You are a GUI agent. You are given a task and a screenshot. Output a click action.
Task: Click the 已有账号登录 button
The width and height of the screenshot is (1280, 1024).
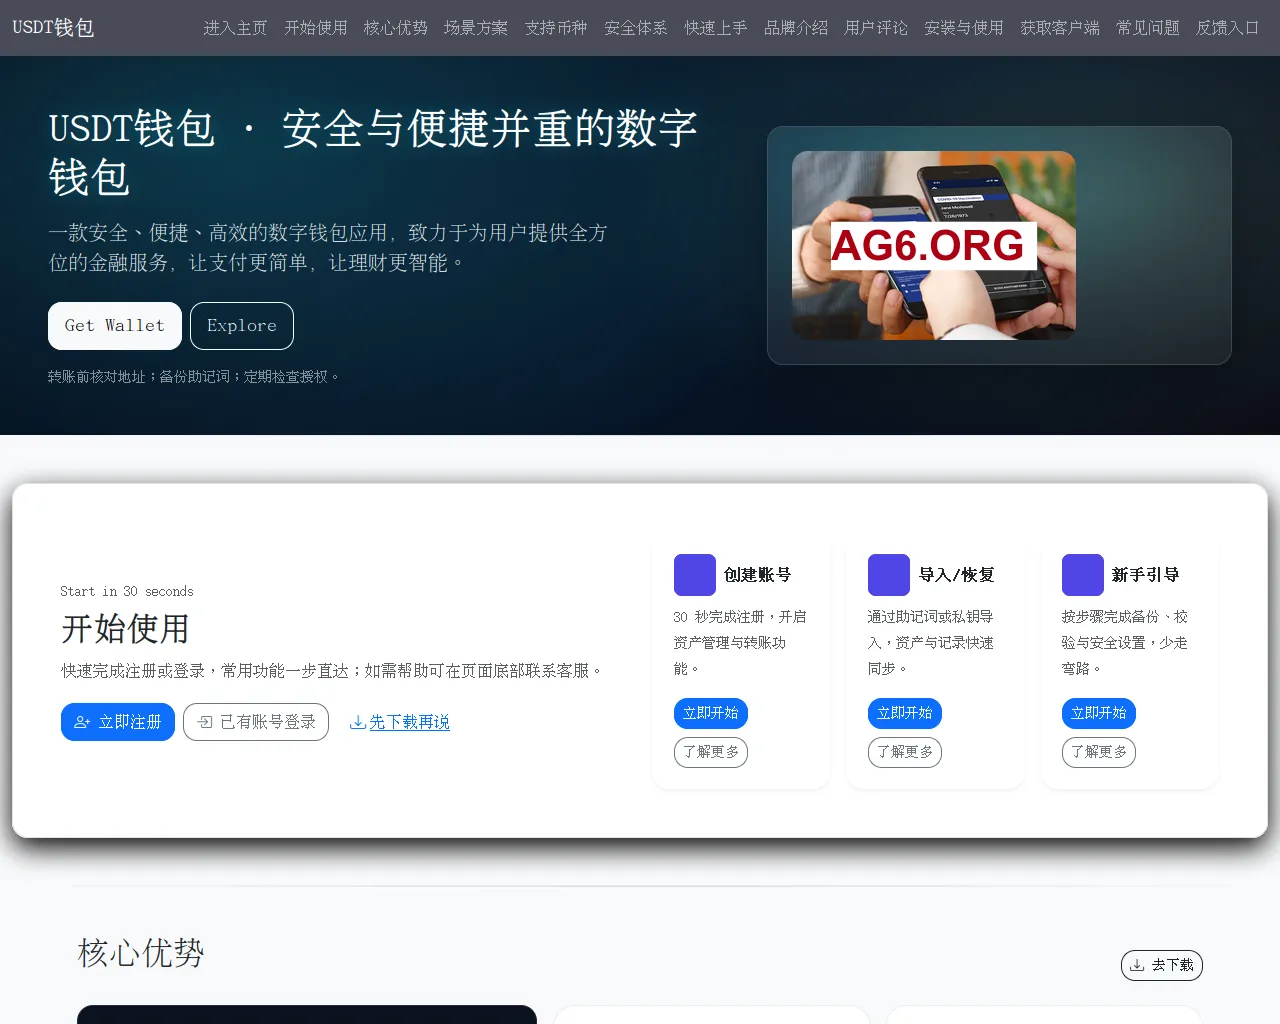tap(256, 722)
